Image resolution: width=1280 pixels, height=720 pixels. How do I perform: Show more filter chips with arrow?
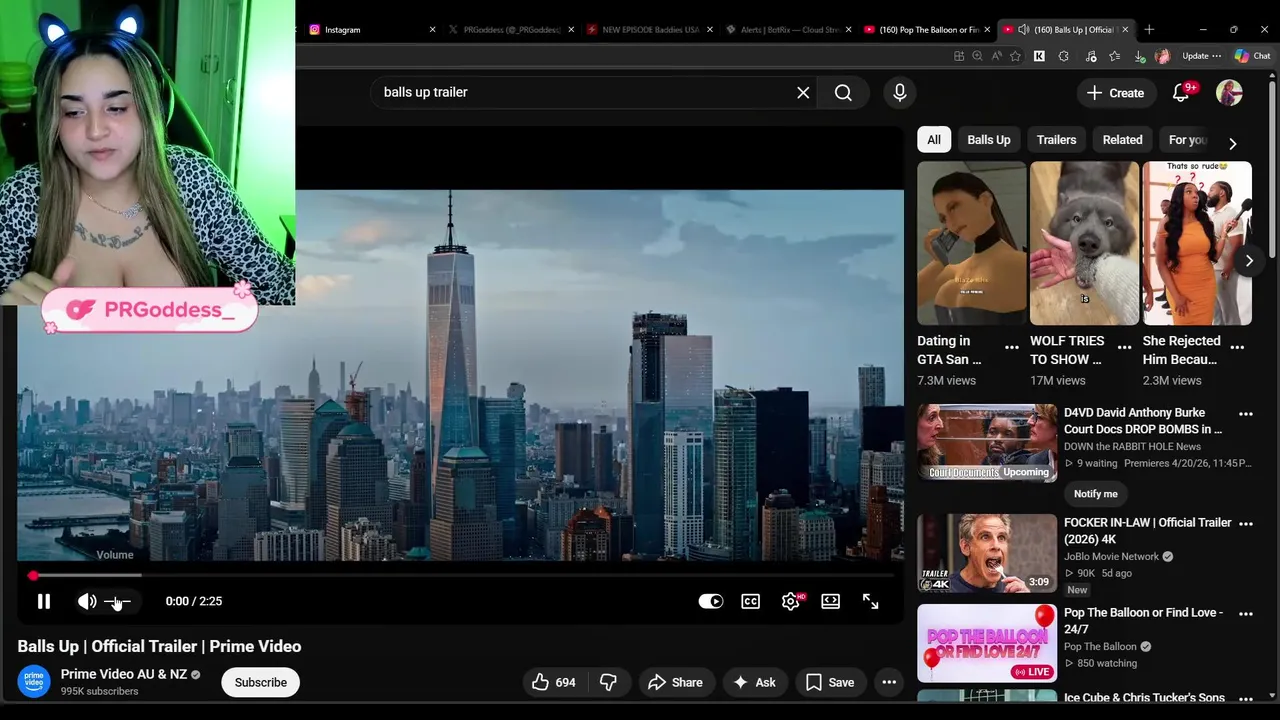[x=1232, y=143]
